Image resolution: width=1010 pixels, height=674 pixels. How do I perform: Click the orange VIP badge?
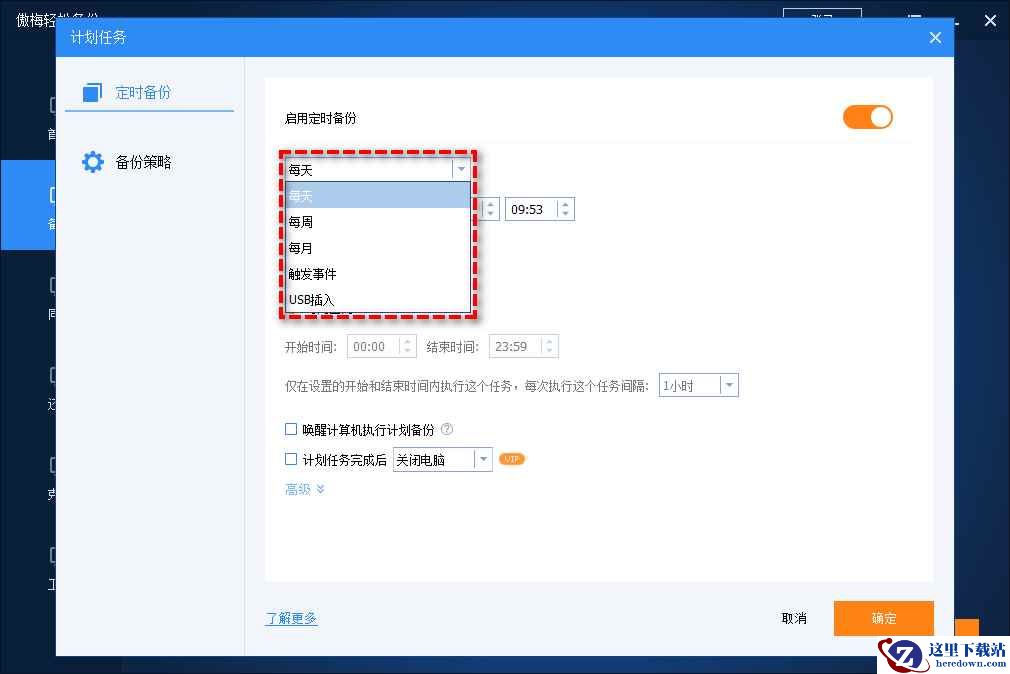tap(512, 460)
